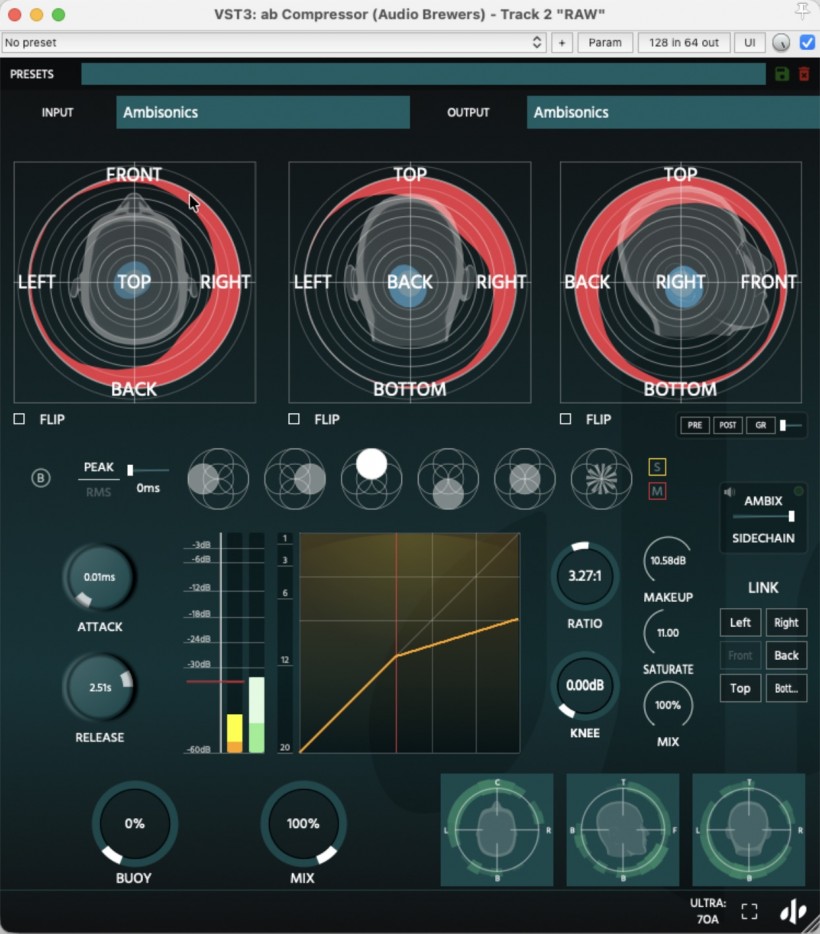Click the ULTRA: 7OA quality label
The image size is (820, 934).
(707, 911)
